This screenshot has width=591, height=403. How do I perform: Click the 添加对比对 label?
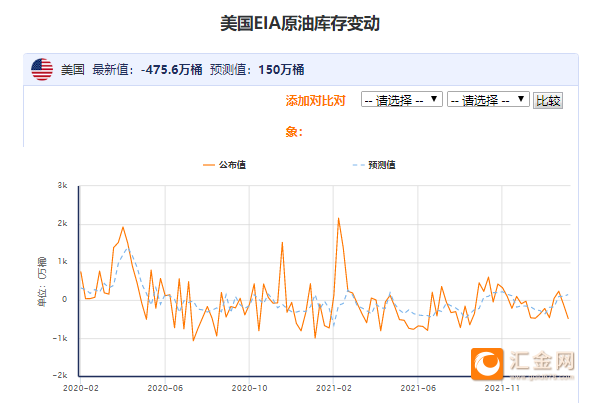click(x=315, y=101)
